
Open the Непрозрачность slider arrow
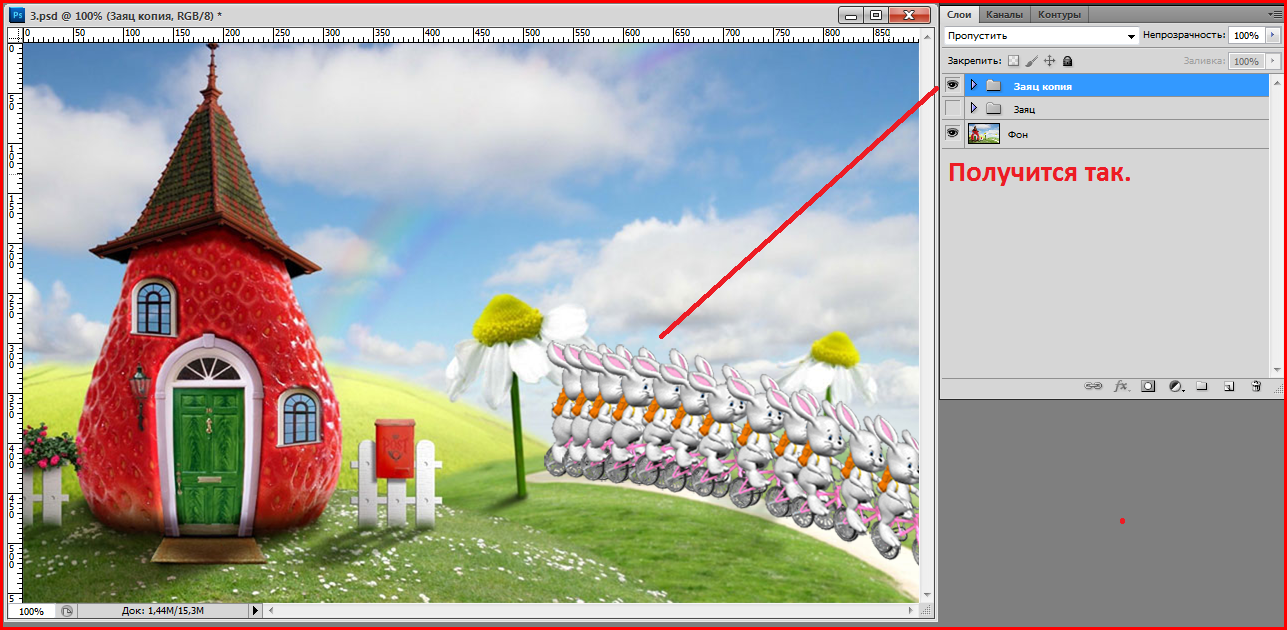1273,35
